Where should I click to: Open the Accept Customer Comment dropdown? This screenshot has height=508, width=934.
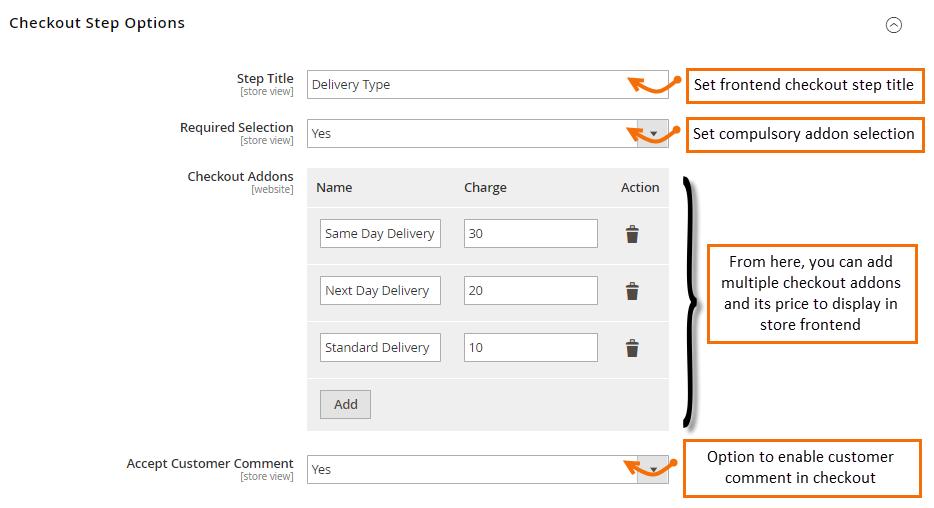tap(487, 469)
